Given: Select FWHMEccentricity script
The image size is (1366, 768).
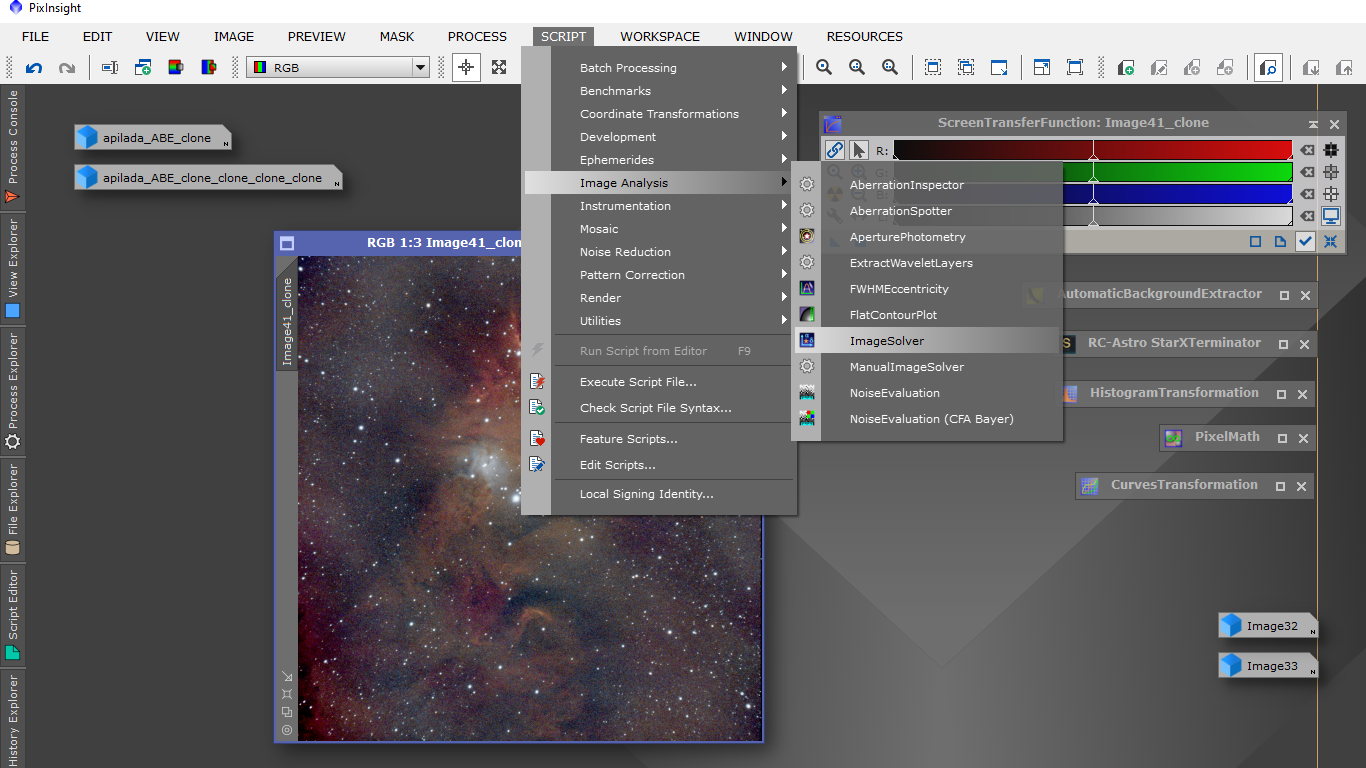Looking at the screenshot, I should [x=927, y=289].
